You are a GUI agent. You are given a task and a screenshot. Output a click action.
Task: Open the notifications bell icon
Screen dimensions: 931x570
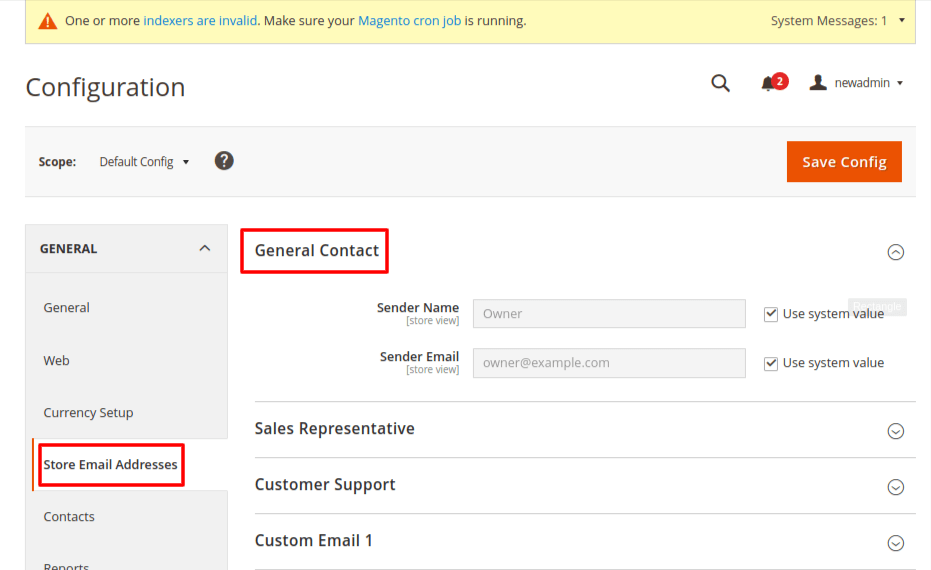[768, 84]
